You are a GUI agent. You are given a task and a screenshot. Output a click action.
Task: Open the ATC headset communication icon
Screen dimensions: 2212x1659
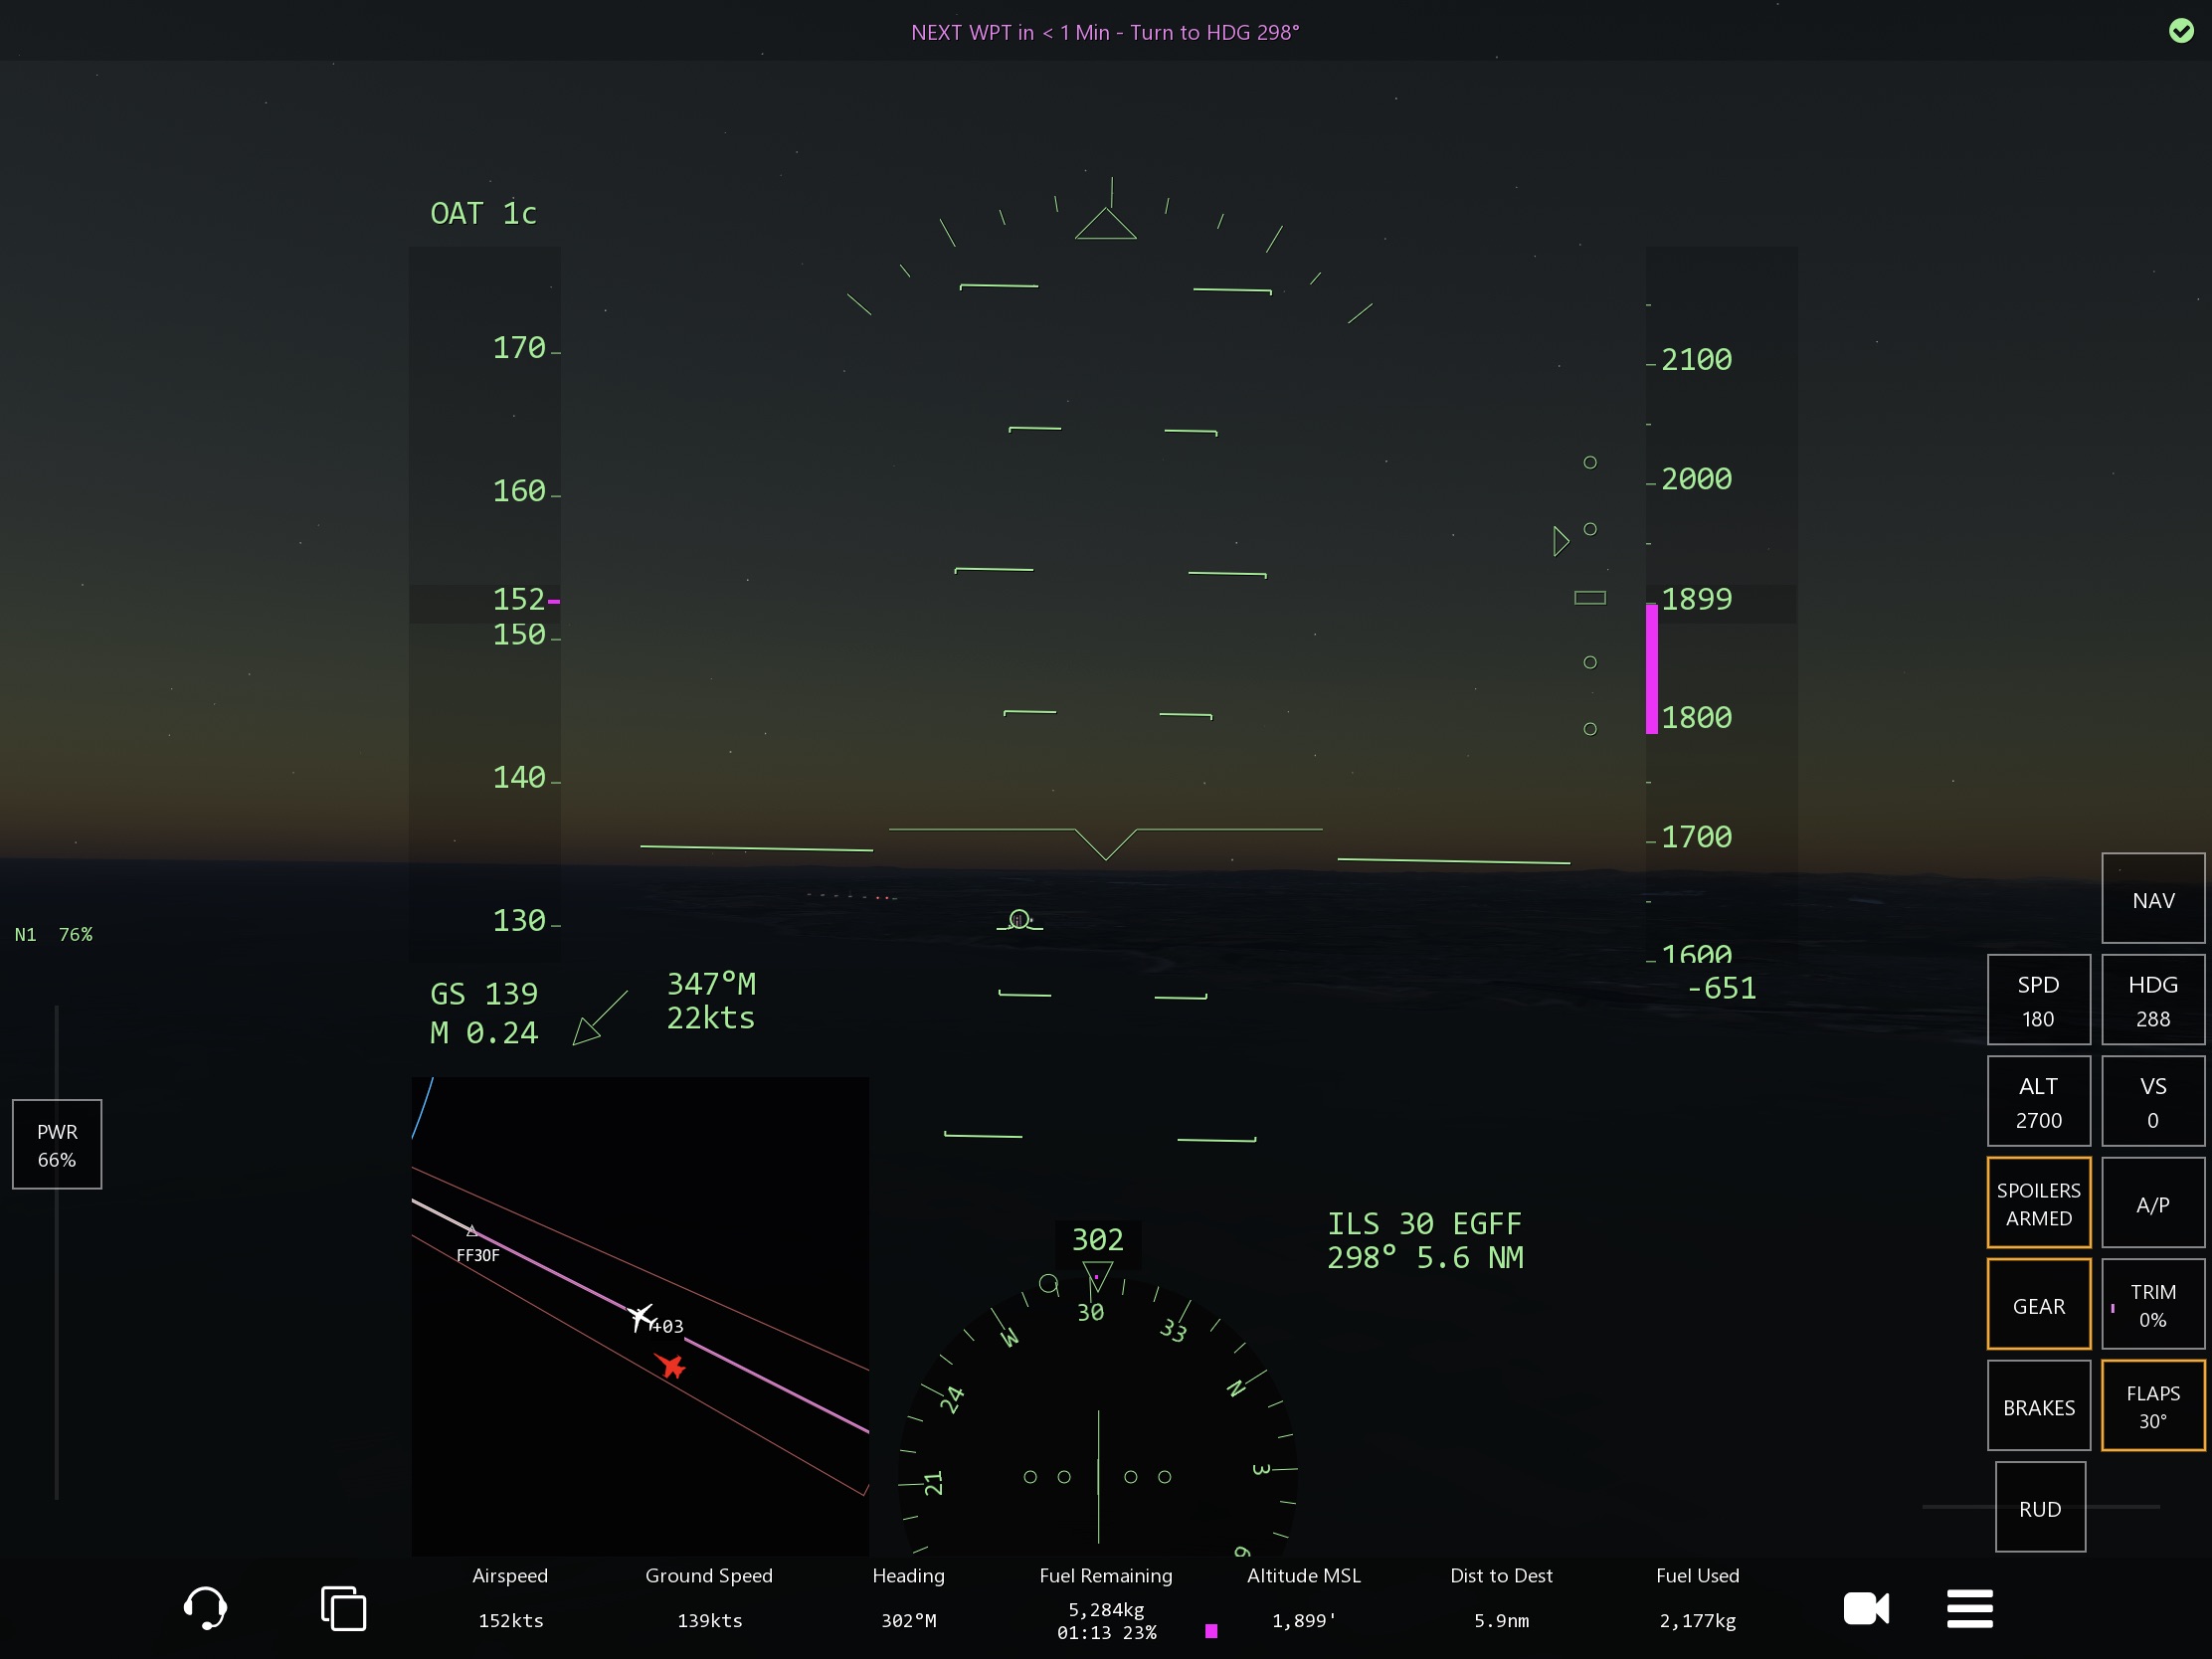point(205,1608)
